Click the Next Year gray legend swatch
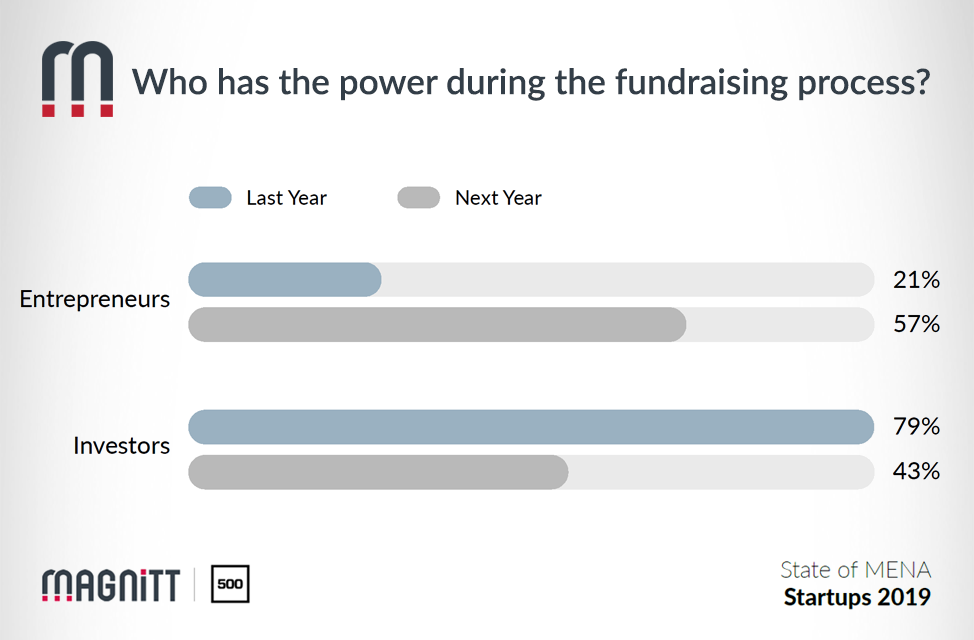 [418, 198]
